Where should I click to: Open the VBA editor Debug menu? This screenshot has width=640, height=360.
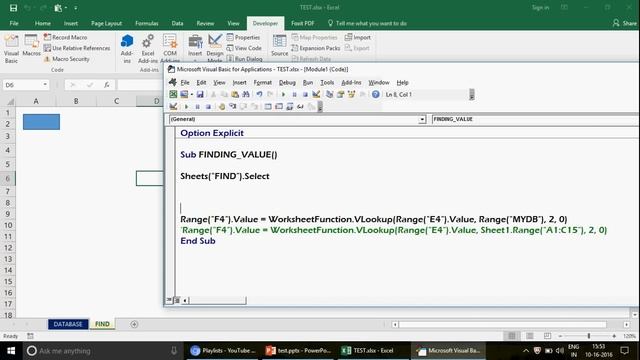tap(287, 82)
